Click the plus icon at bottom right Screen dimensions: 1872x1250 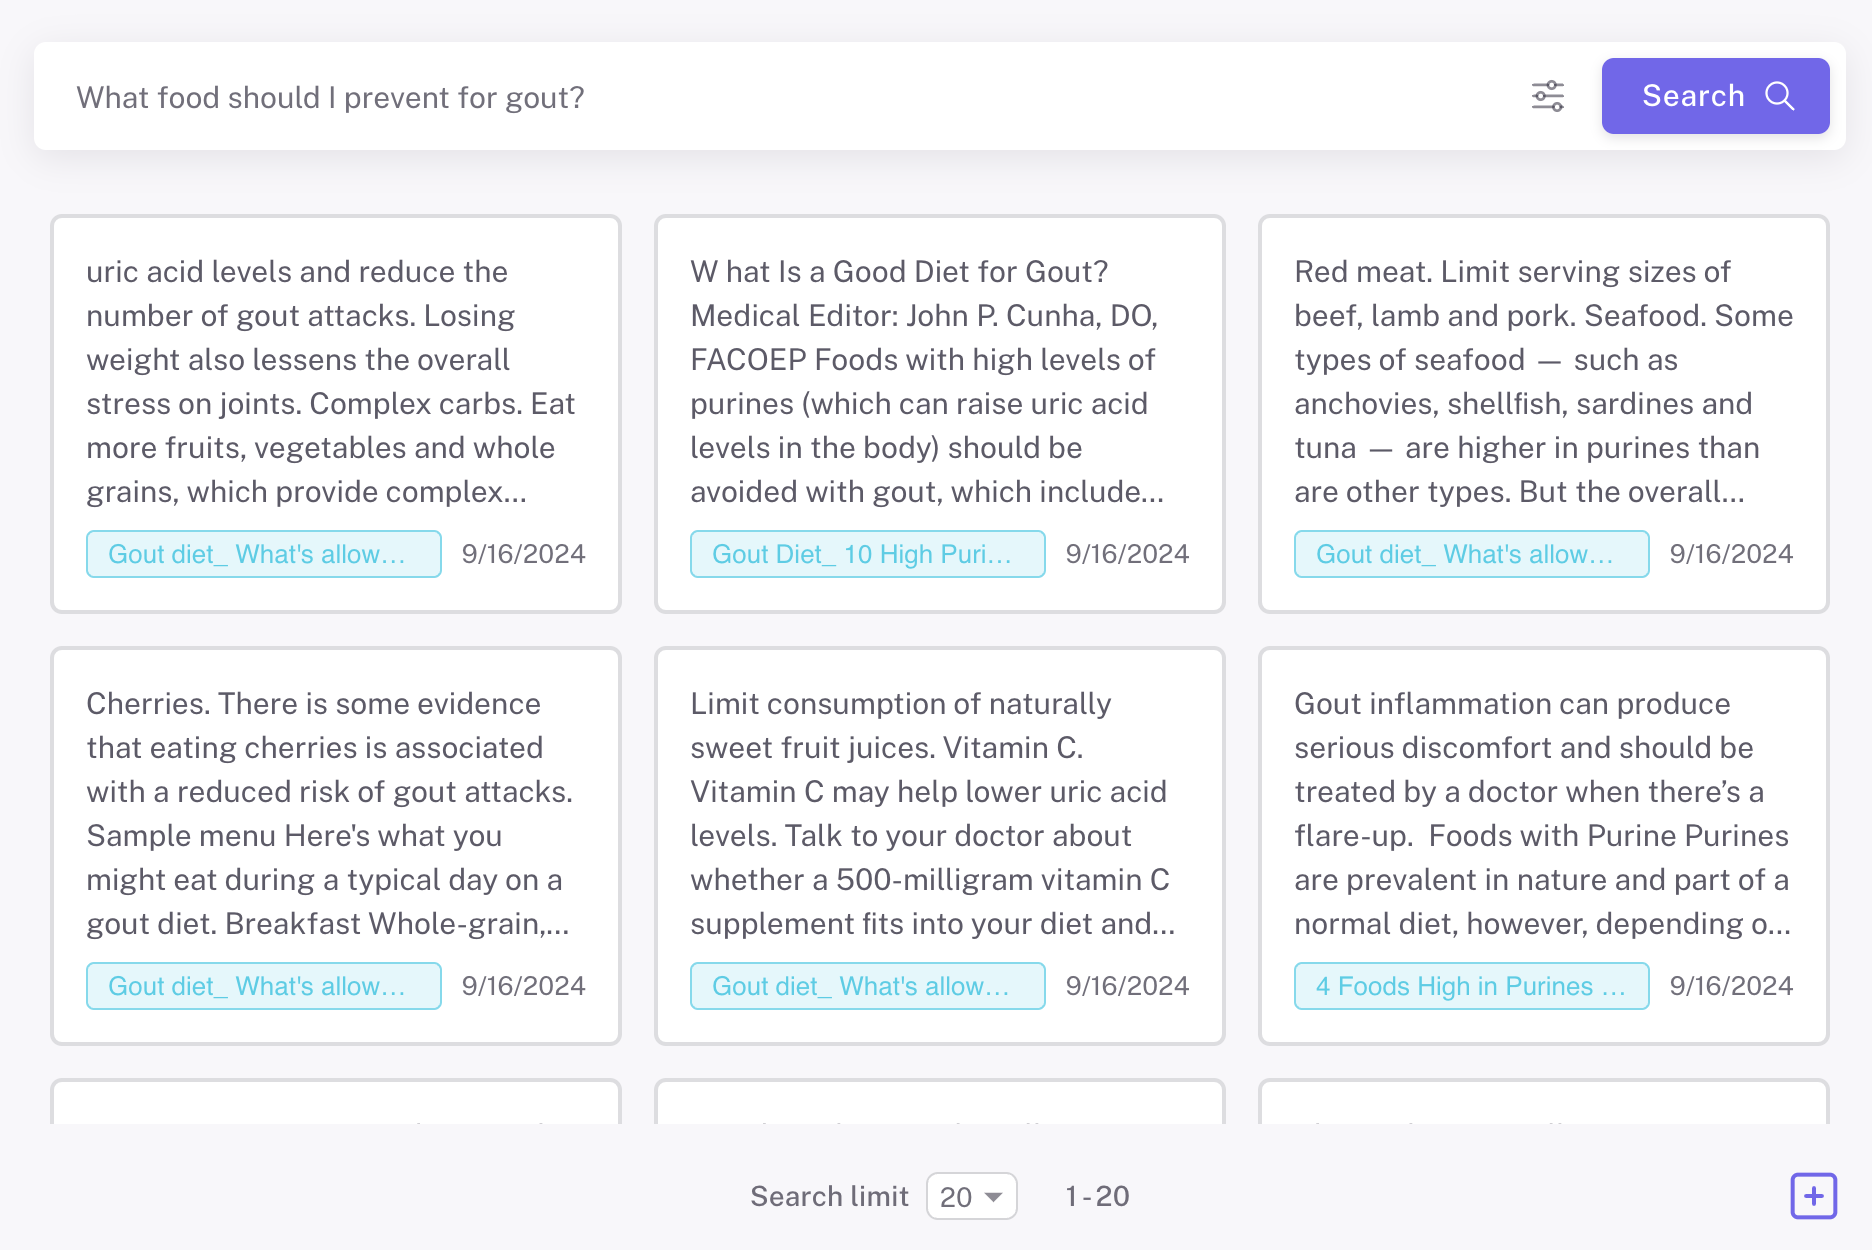1813,1196
